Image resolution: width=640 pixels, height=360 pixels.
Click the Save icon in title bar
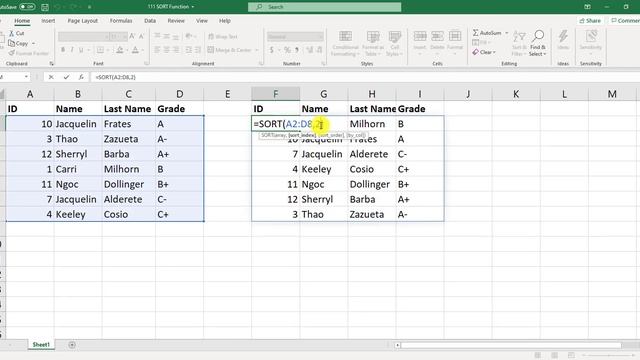tap(45, 7)
